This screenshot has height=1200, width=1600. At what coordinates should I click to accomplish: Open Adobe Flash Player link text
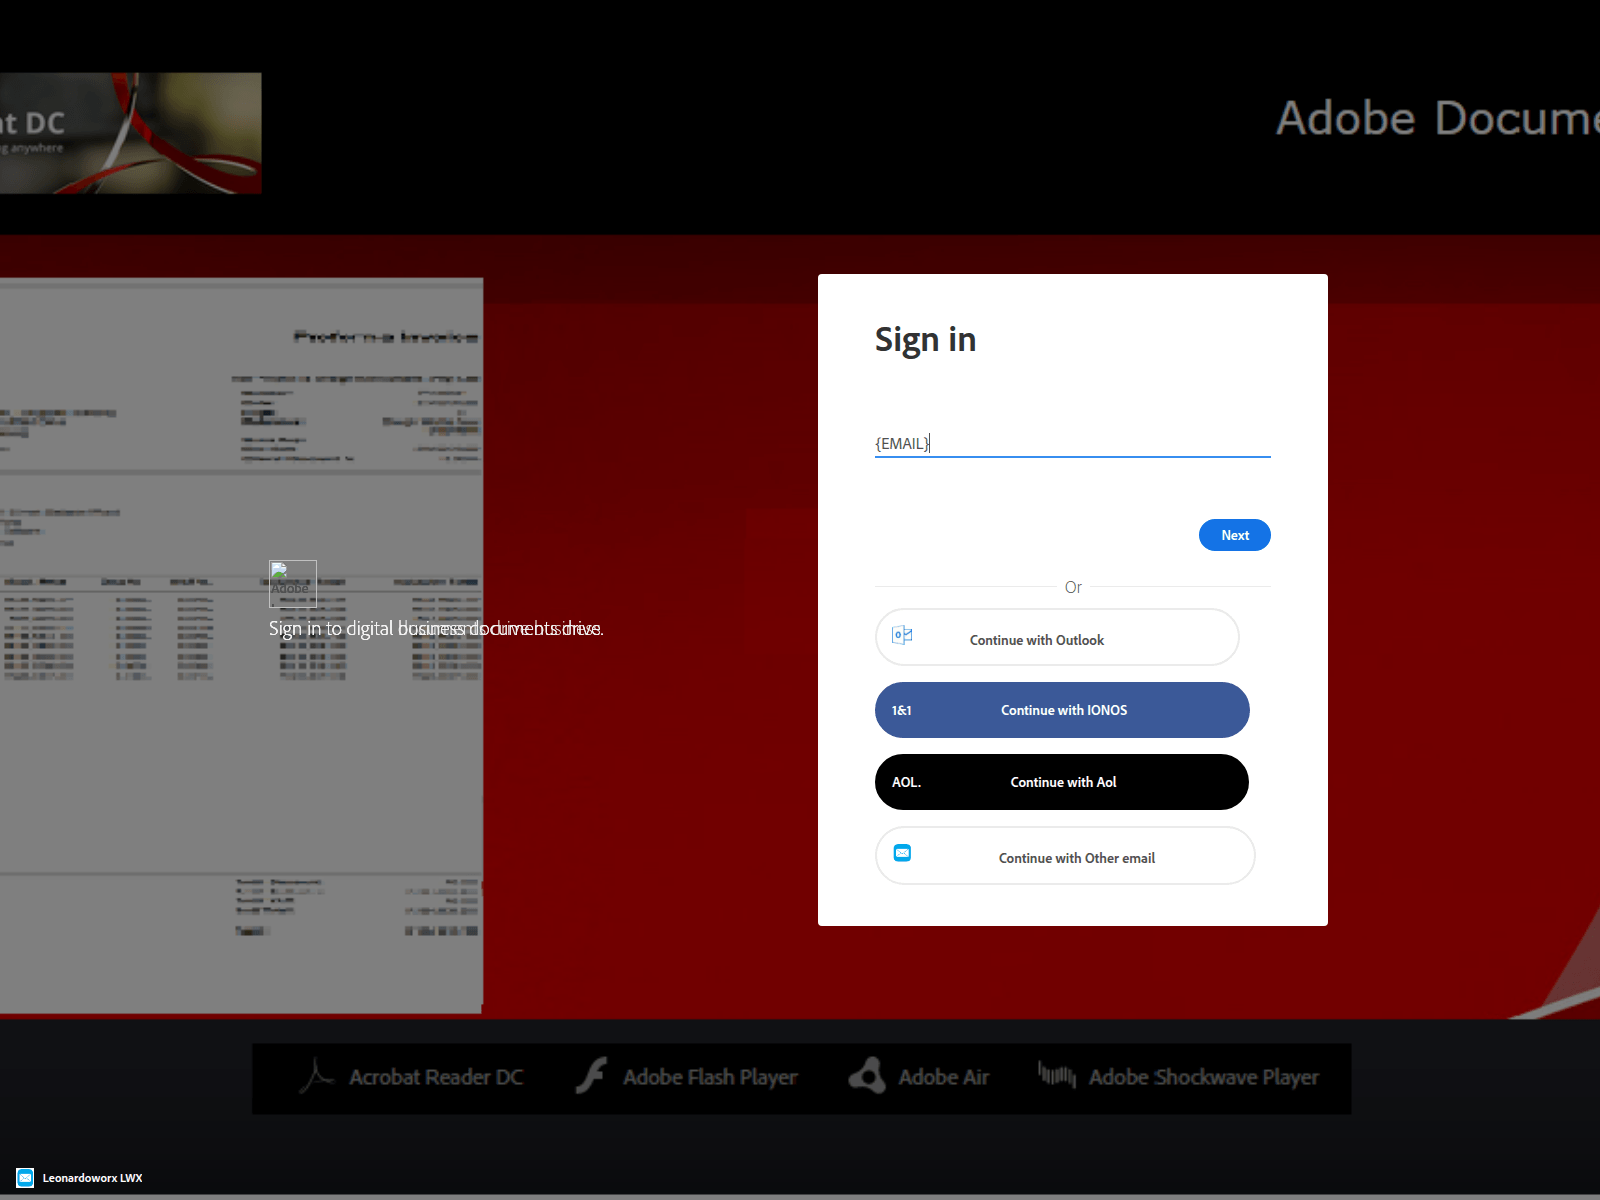pyautogui.click(x=710, y=1077)
